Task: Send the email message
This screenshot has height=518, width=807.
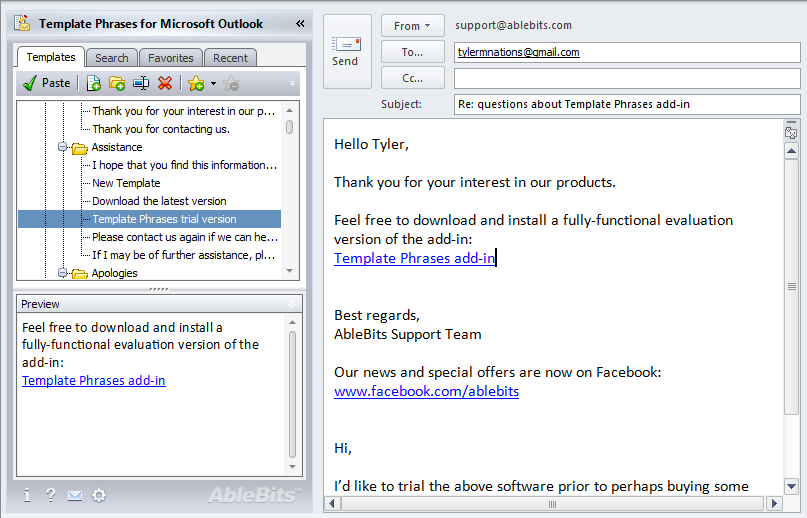Action: pos(347,51)
